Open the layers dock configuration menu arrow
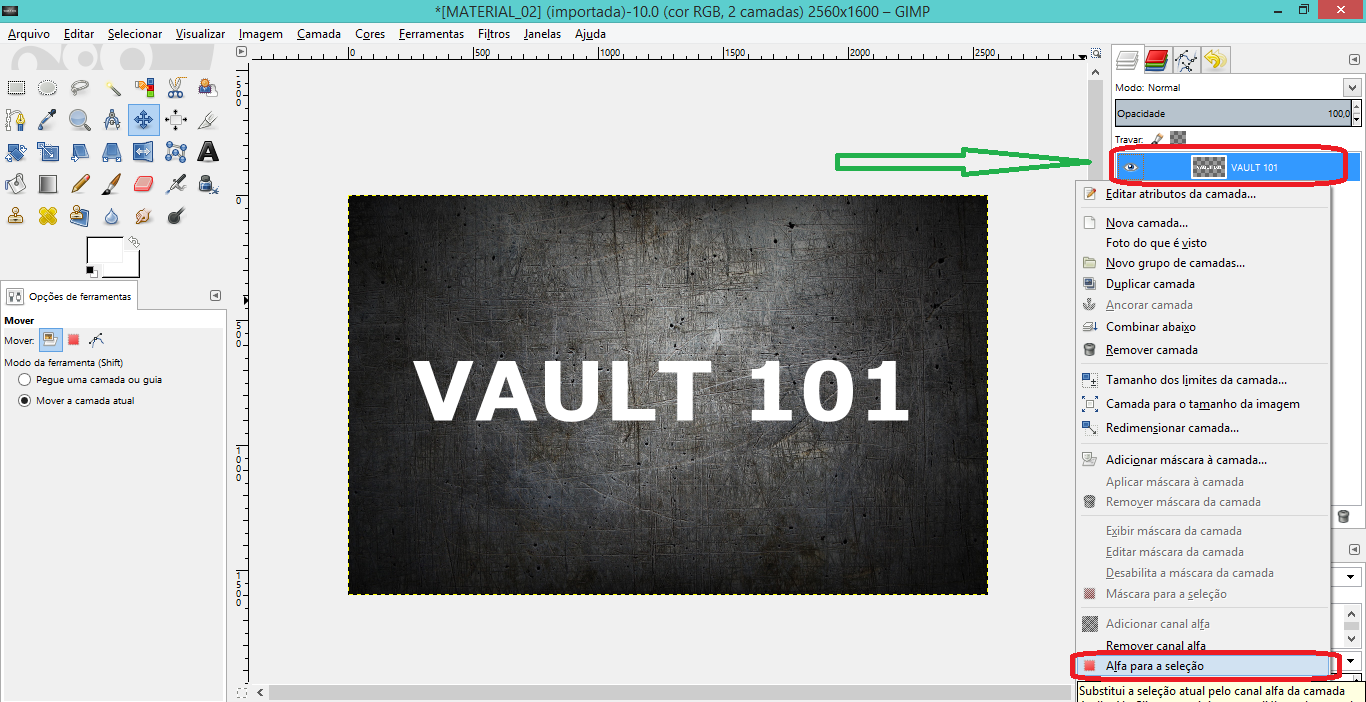 pos(1354,60)
